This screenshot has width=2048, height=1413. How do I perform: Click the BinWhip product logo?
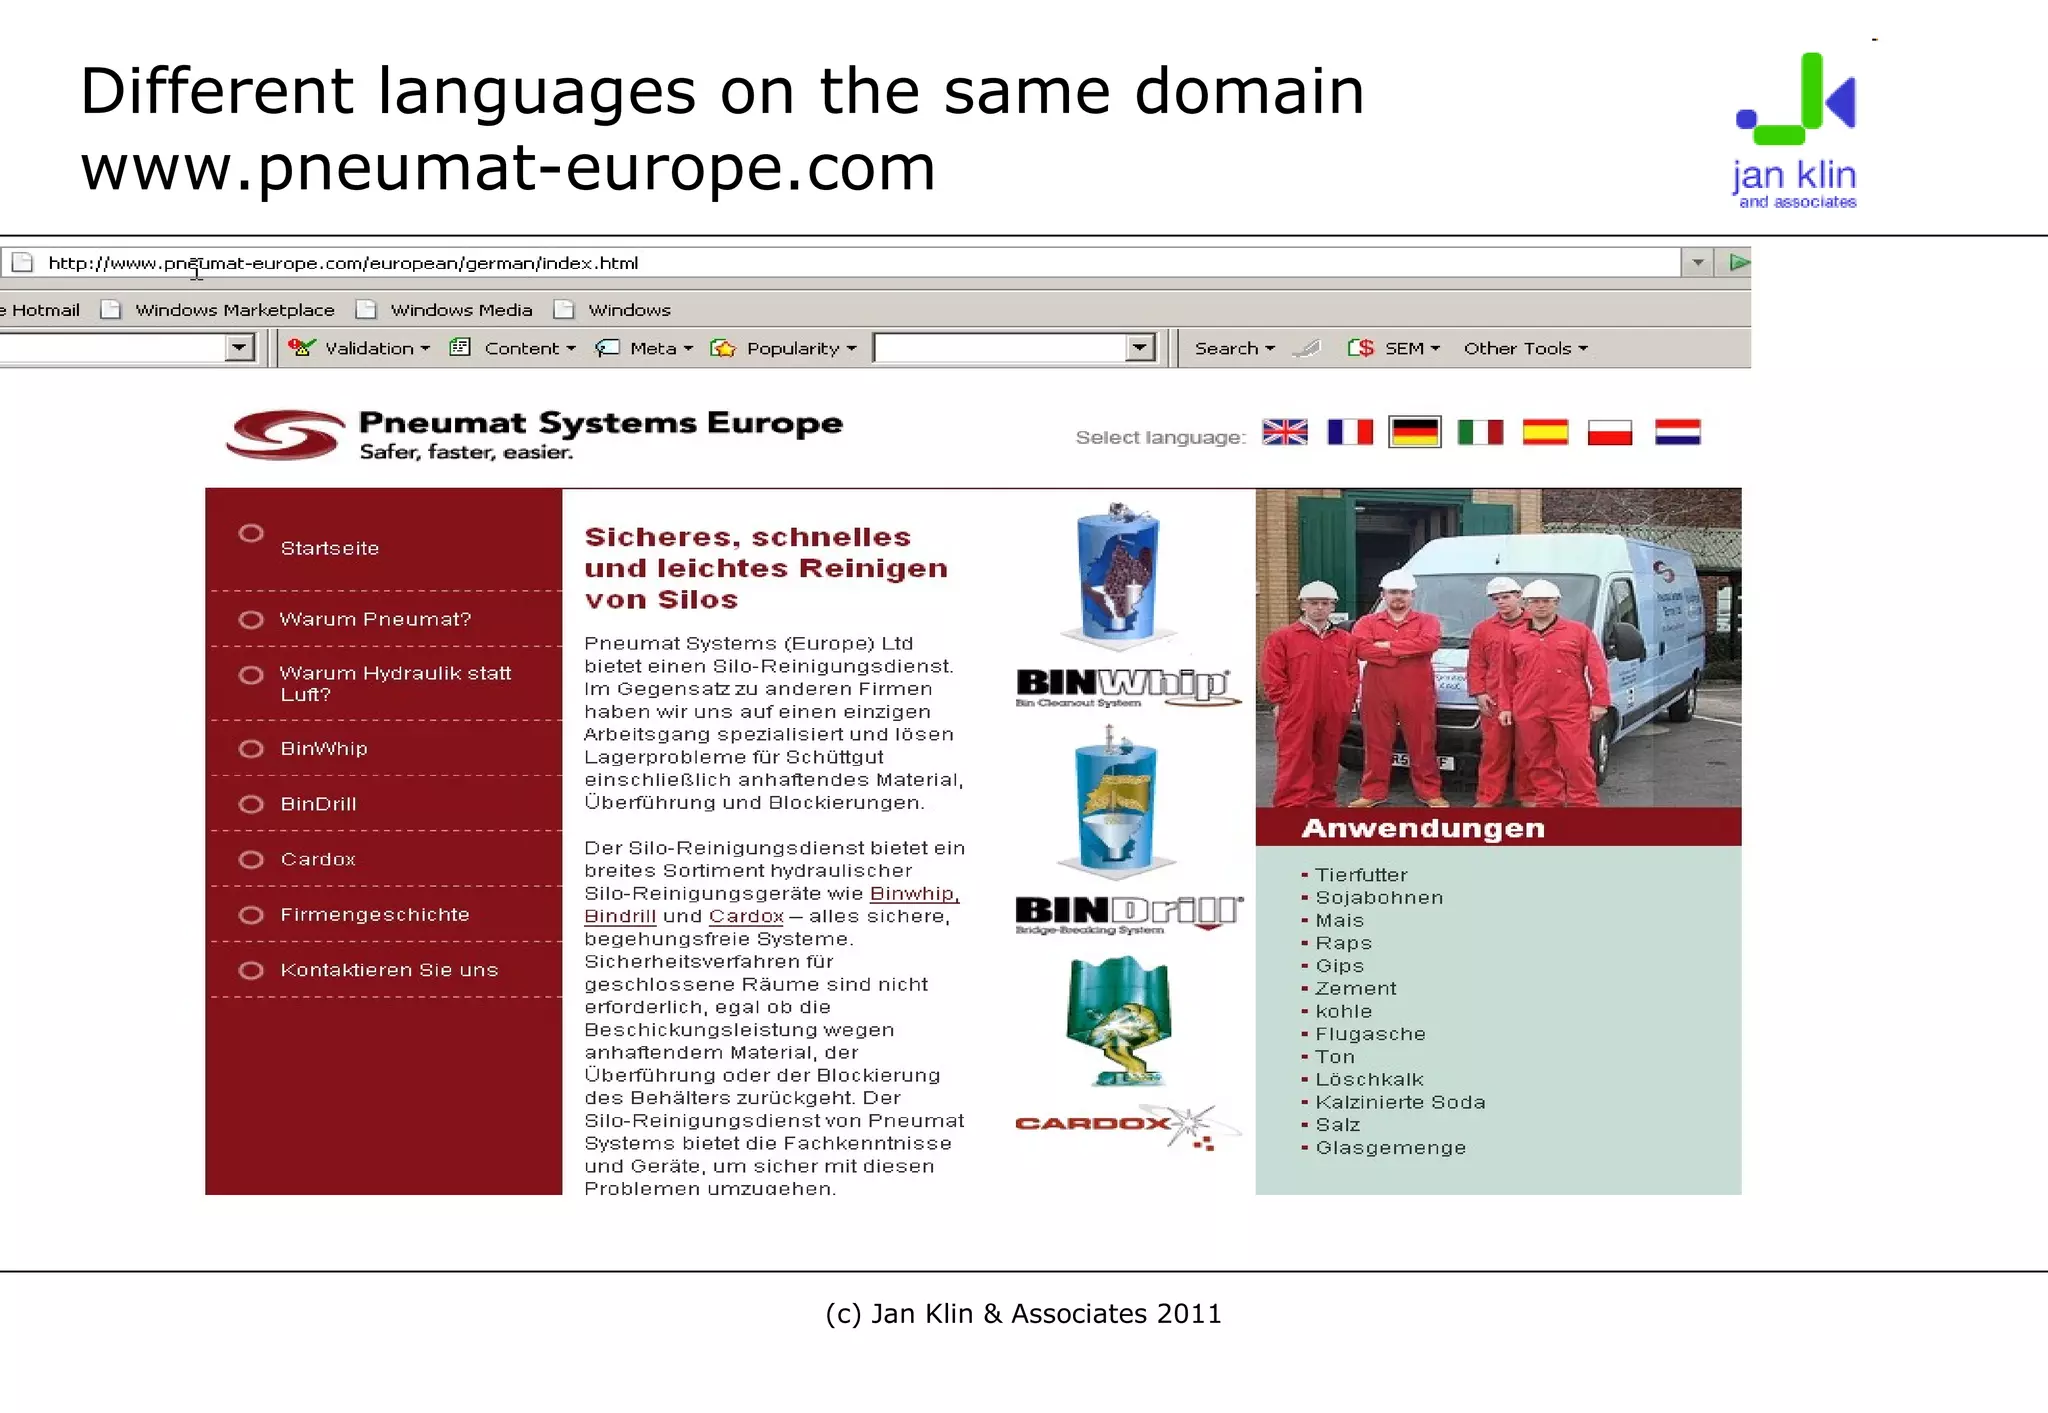point(1127,687)
